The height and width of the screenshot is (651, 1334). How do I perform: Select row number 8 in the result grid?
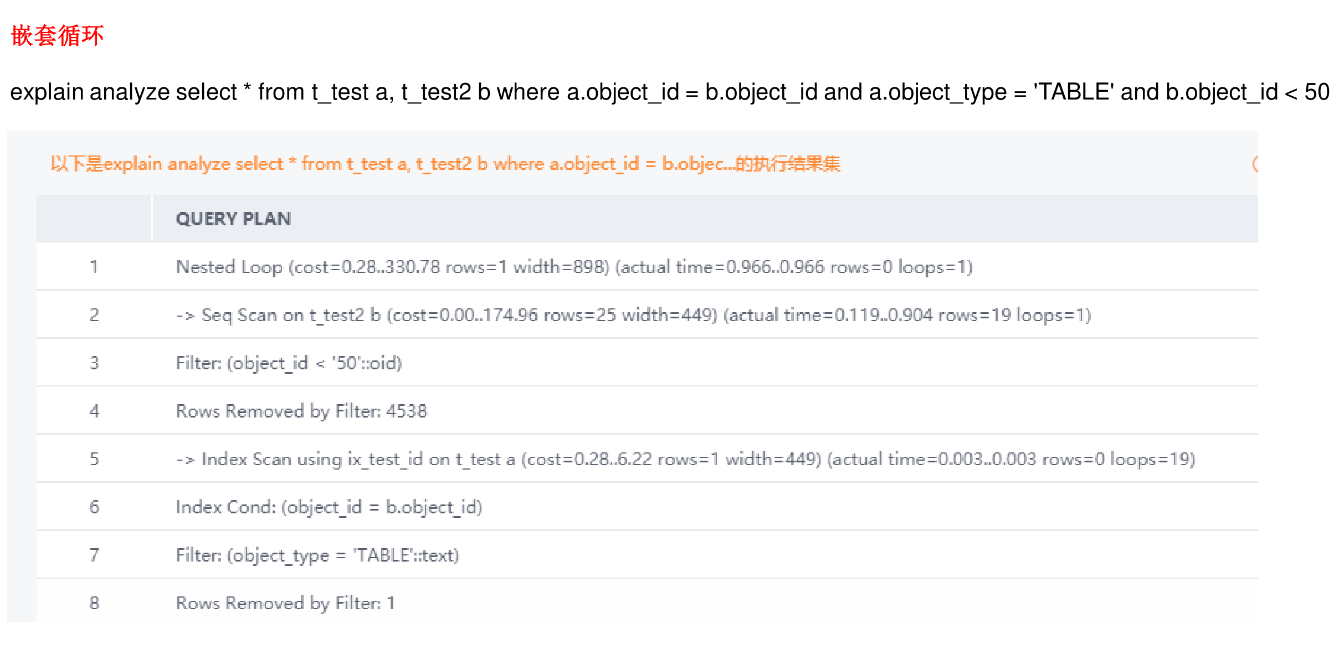(x=94, y=603)
